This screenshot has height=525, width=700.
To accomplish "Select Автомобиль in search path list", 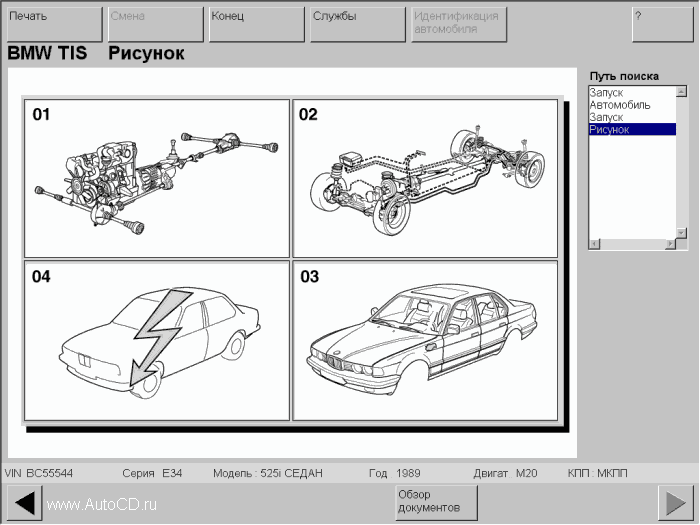I will (632, 105).
